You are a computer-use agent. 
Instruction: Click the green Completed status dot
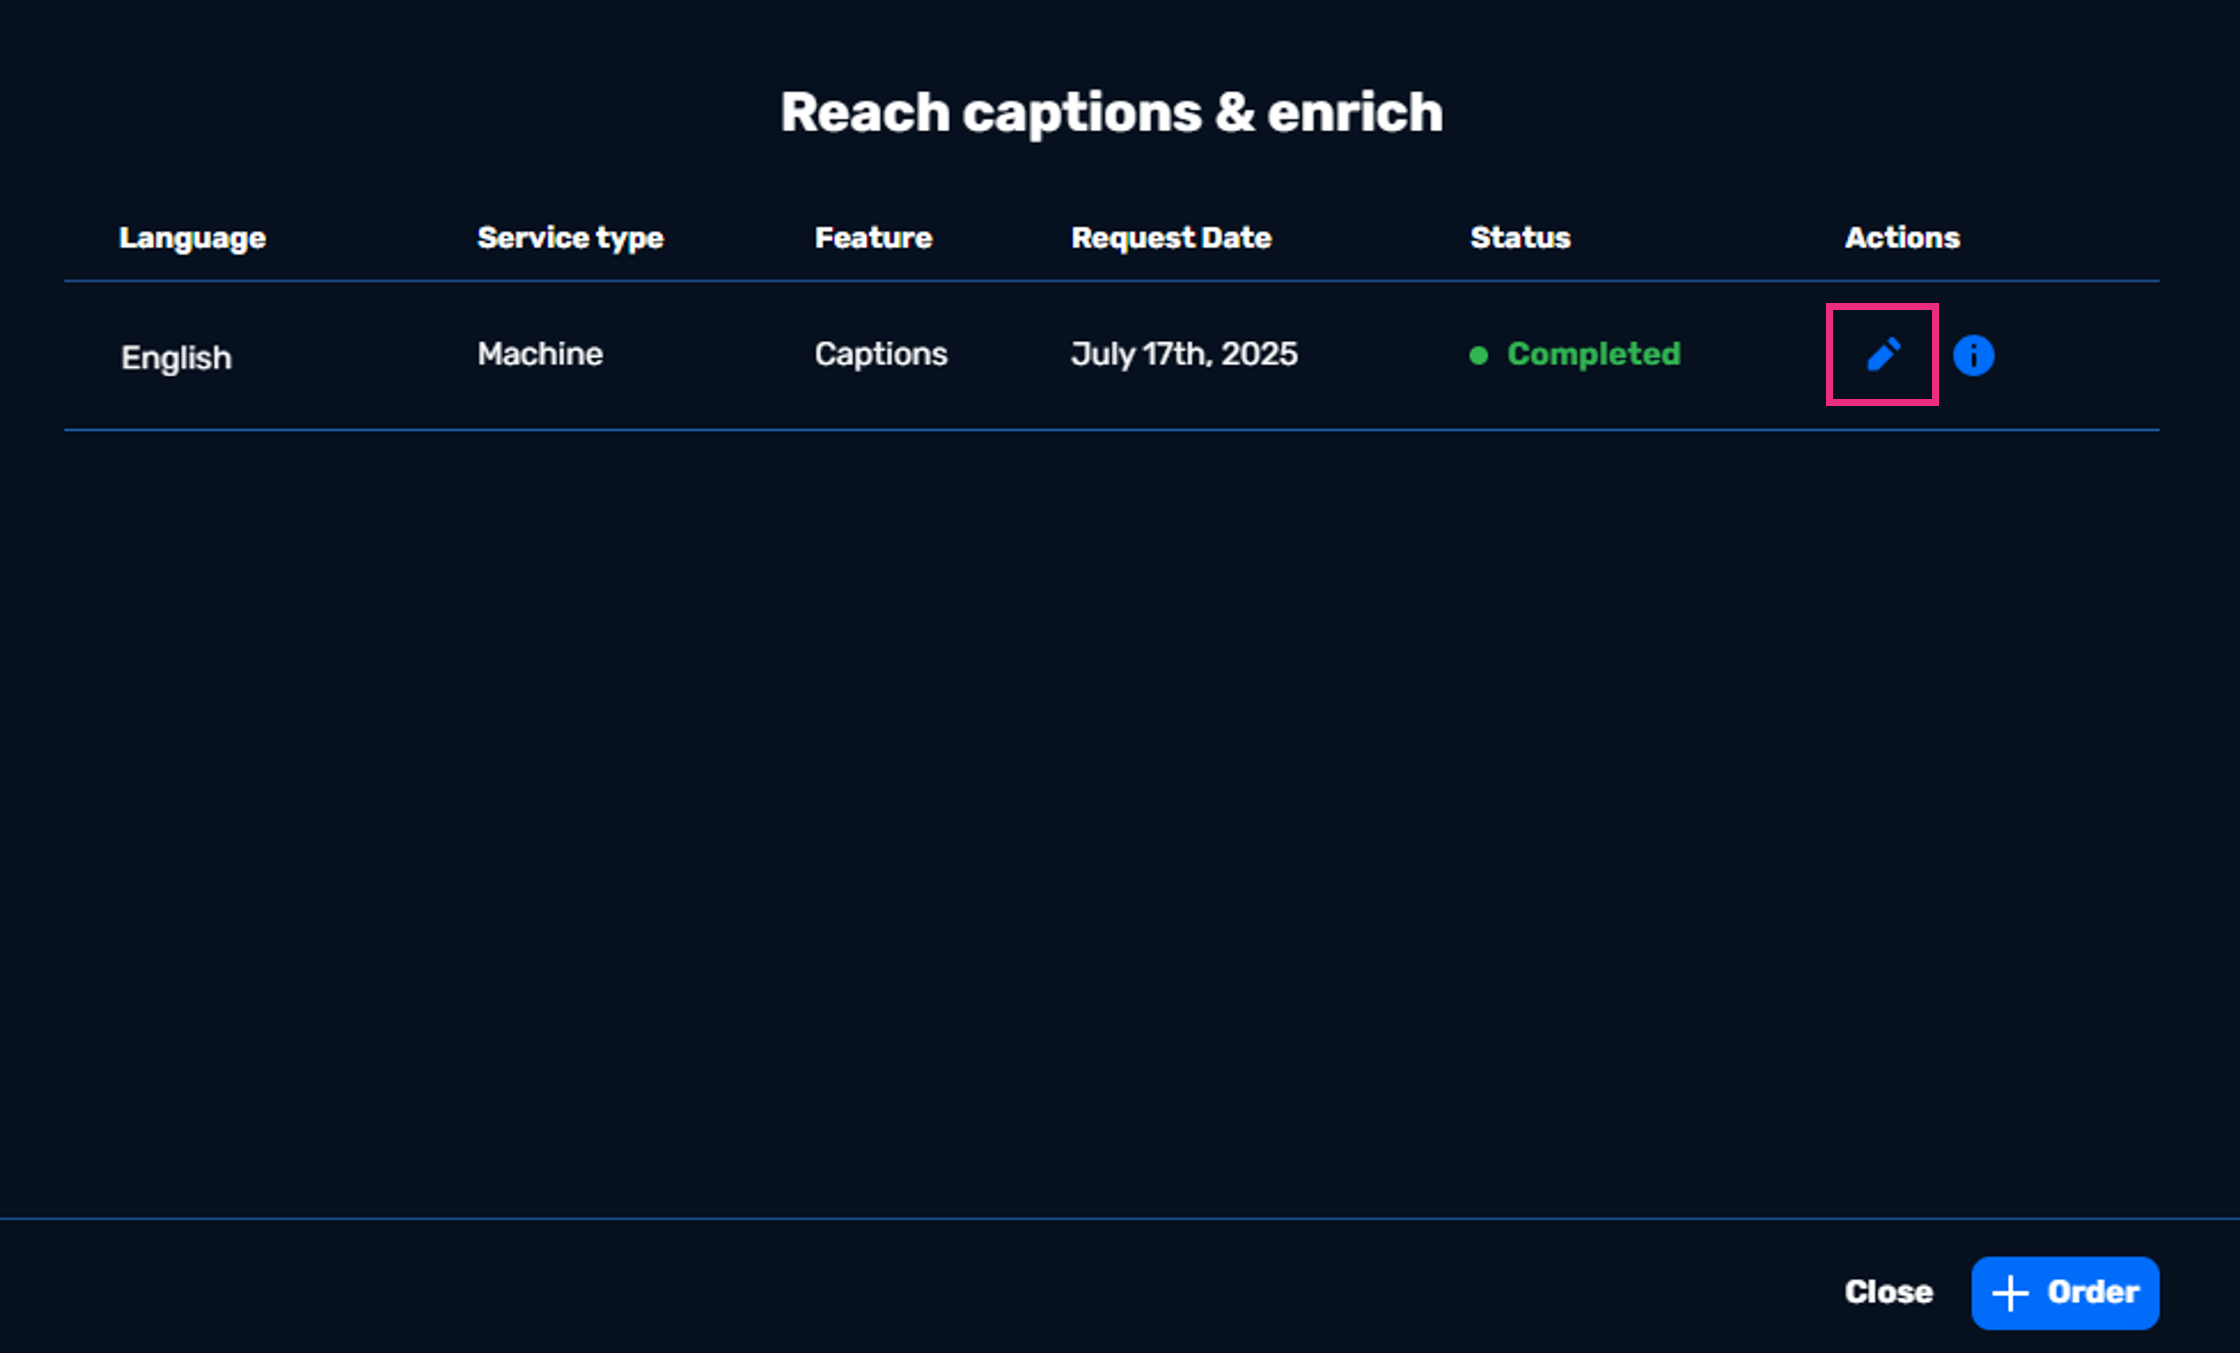[x=1478, y=355]
